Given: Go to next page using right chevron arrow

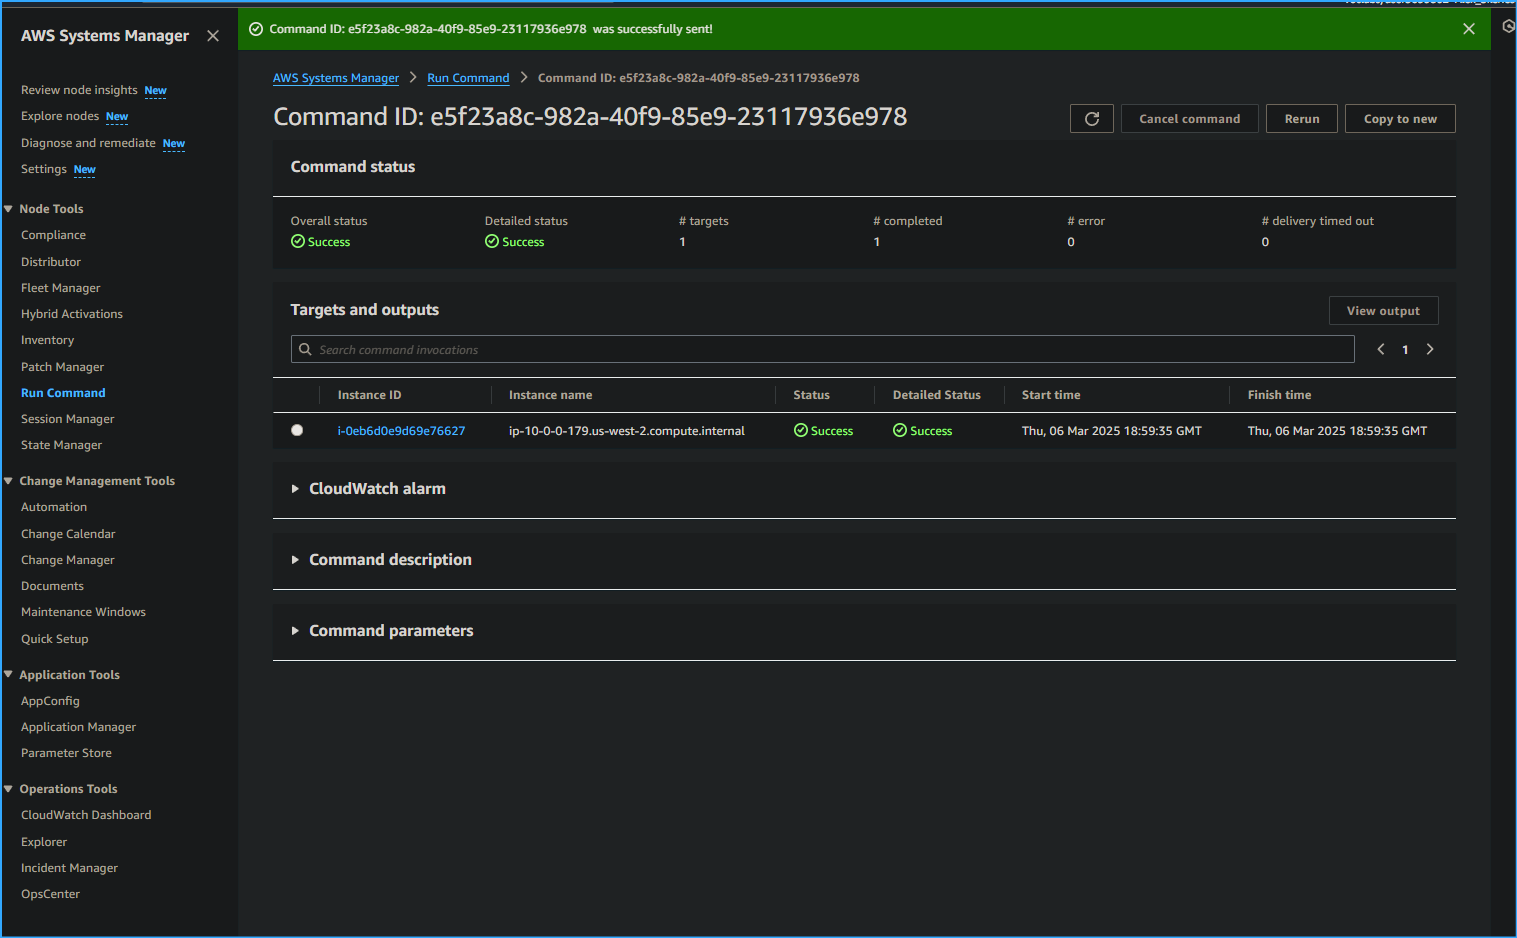Looking at the screenshot, I should tap(1429, 349).
